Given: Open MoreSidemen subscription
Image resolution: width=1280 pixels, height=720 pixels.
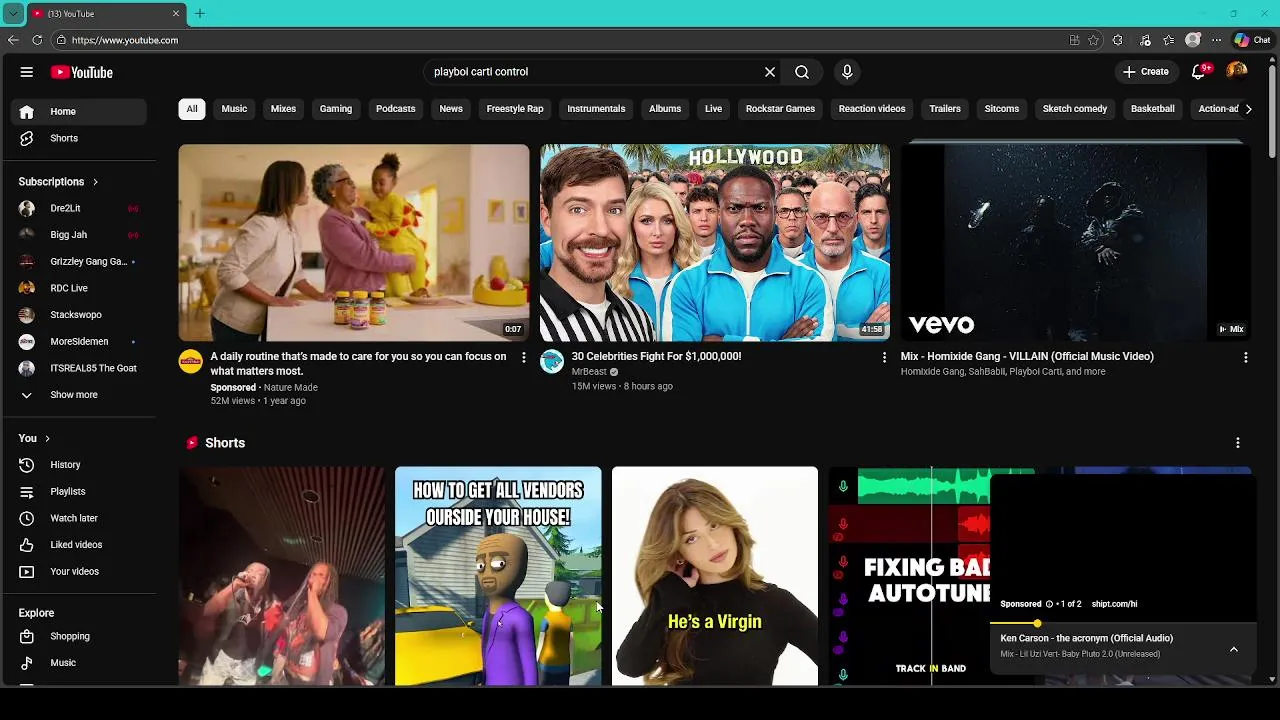Looking at the screenshot, I should click(x=78, y=341).
